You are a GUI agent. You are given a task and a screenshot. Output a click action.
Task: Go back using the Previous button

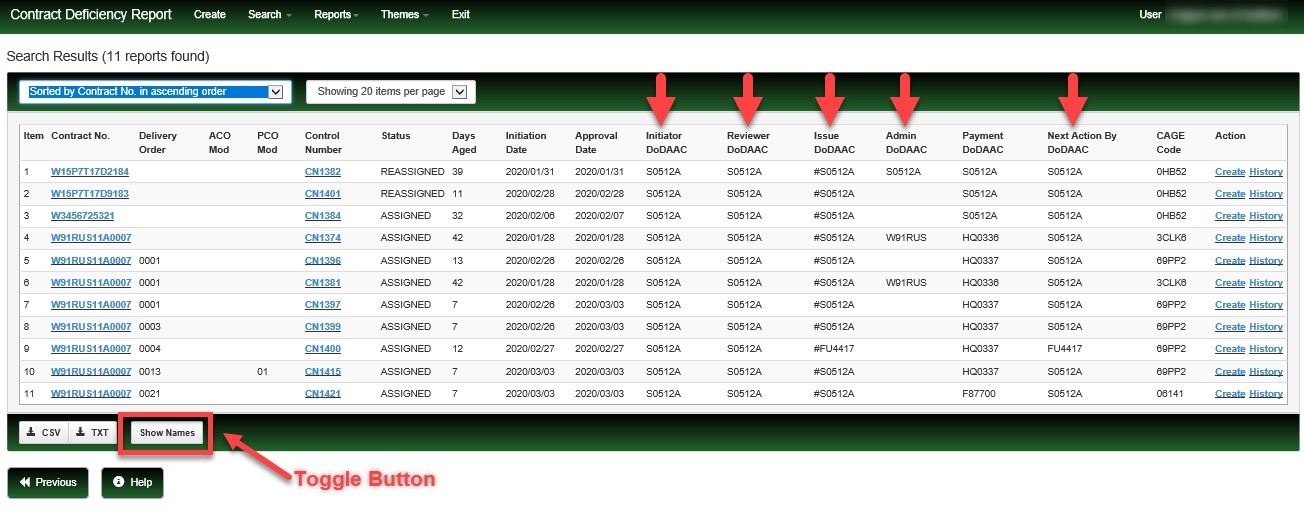[x=48, y=482]
